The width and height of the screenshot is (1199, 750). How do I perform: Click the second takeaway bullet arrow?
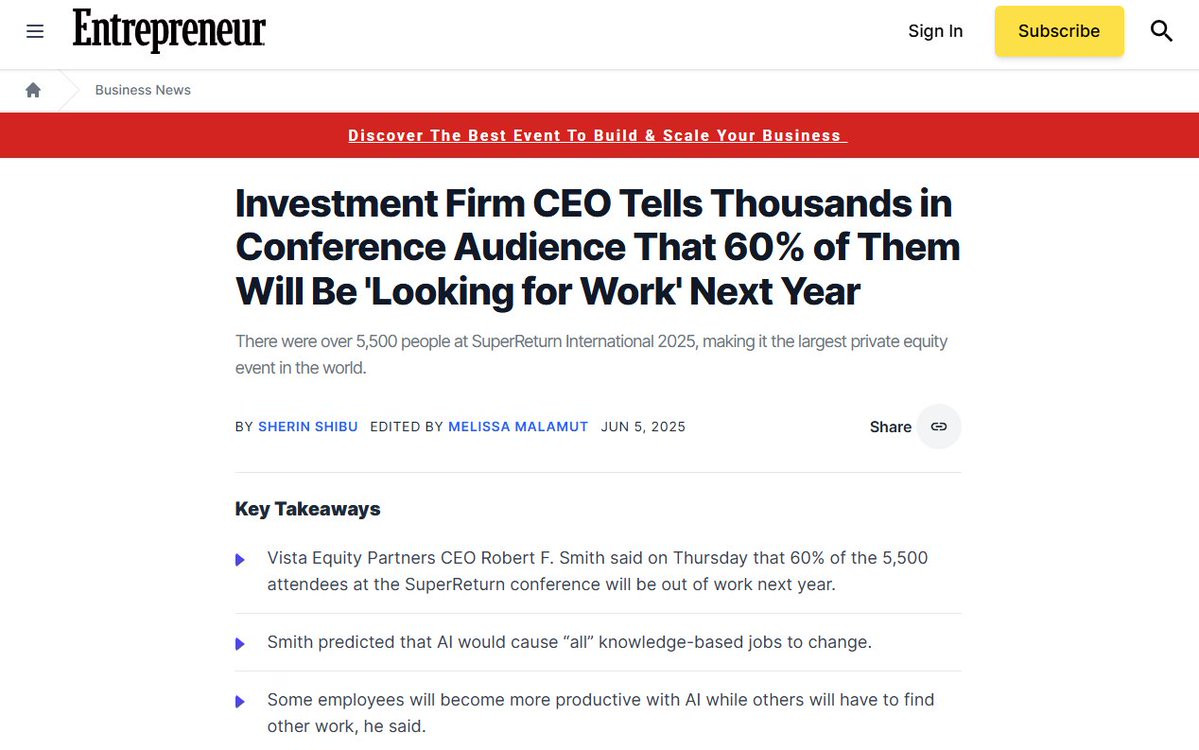tap(240, 644)
